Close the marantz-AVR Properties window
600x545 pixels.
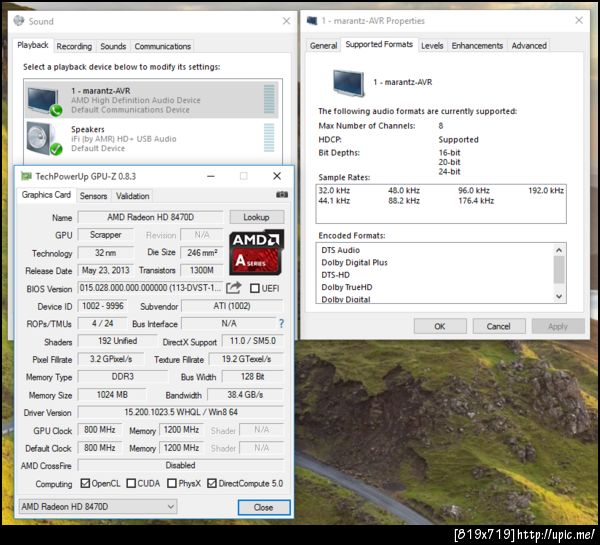point(579,20)
